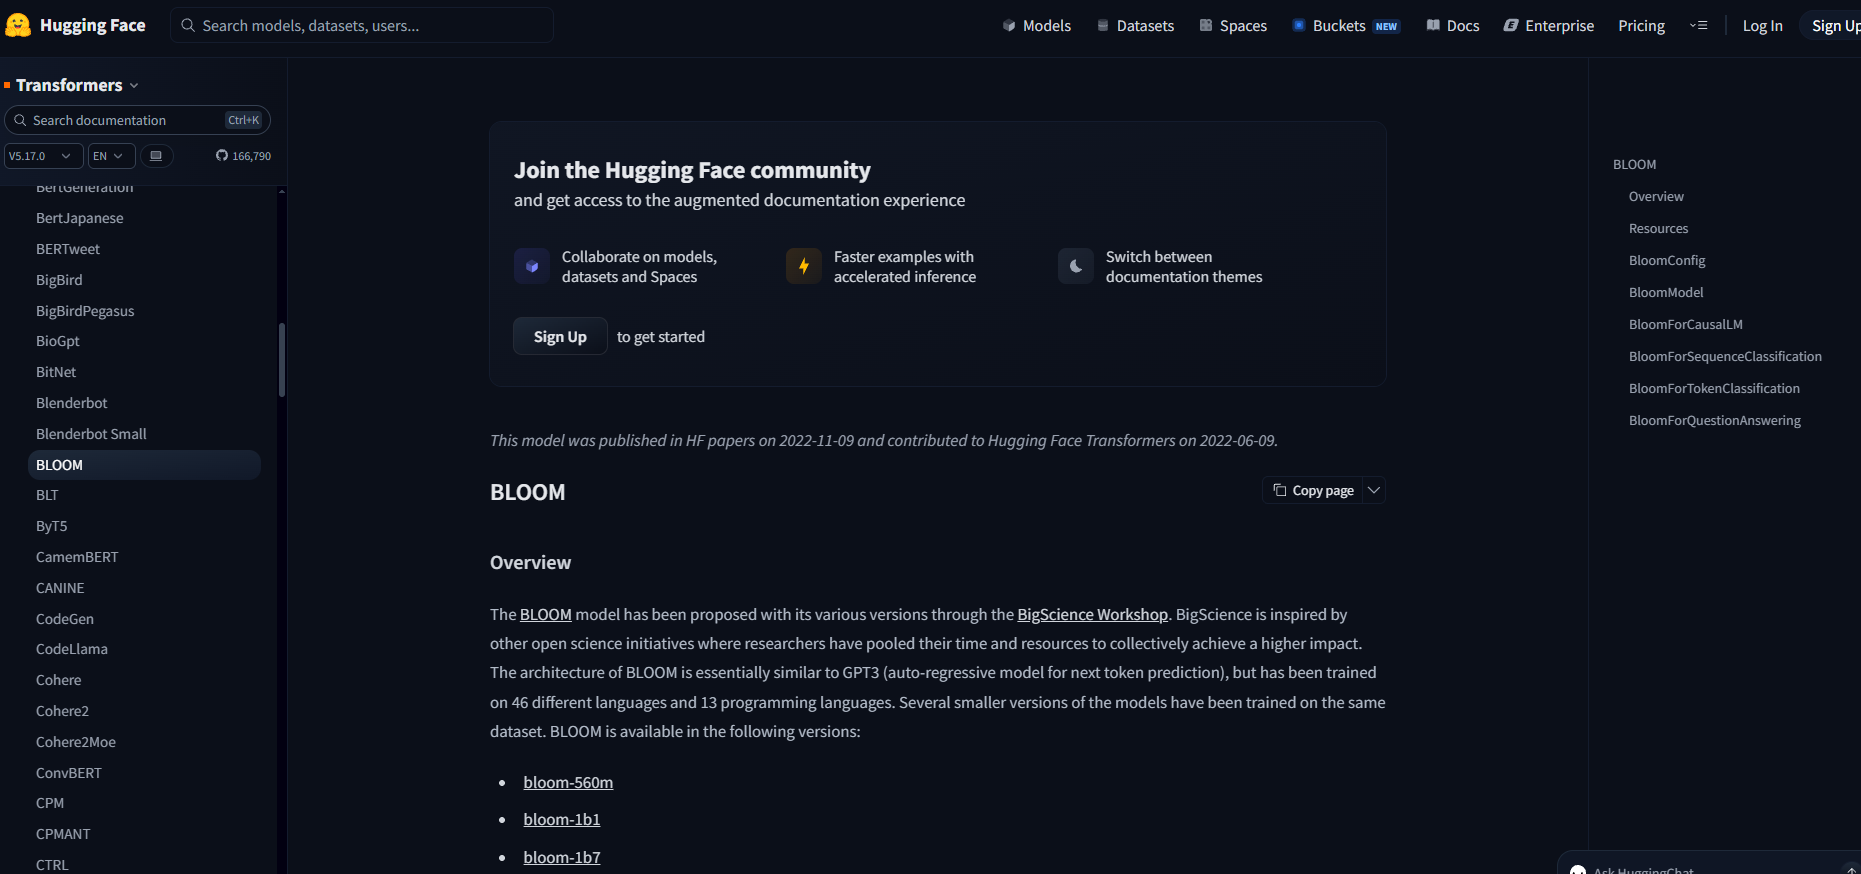The height and width of the screenshot is (874, 1861).
Task: Jump to BloomConfig in the page outline
Action: 1667,260
